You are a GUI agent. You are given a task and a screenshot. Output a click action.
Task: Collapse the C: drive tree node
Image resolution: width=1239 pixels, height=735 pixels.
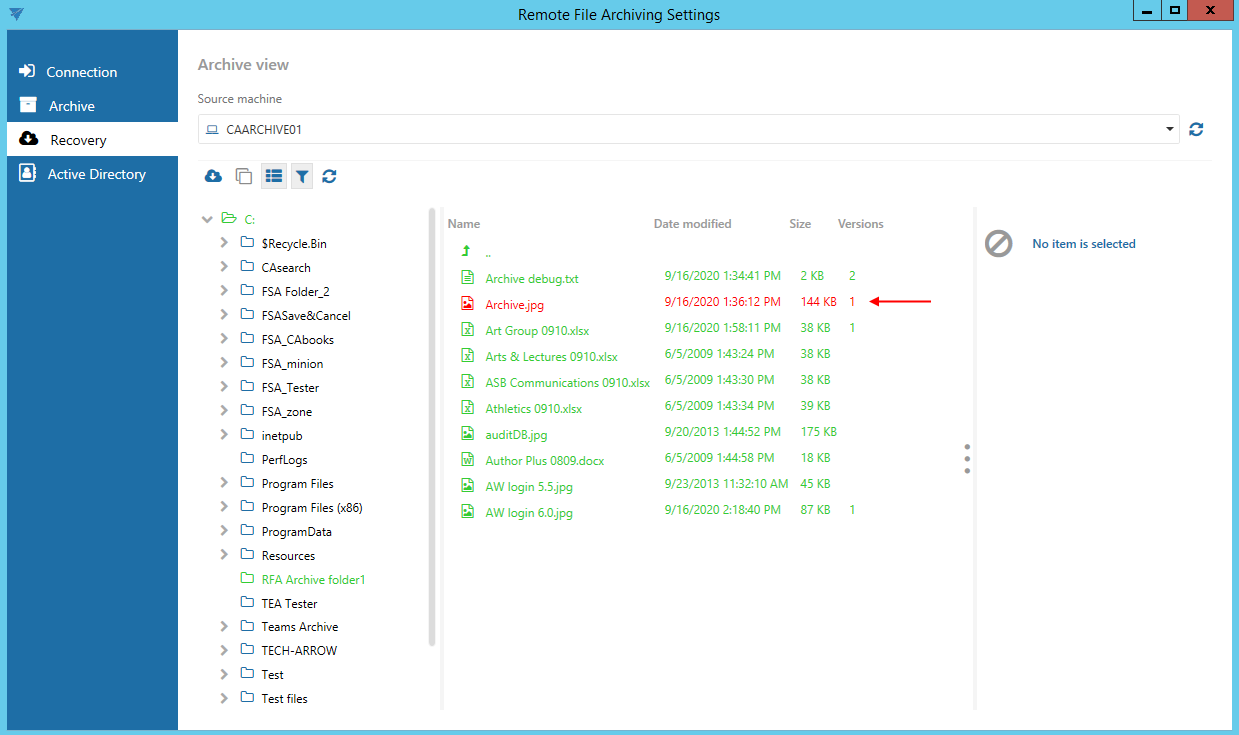[x=207, y=219]
